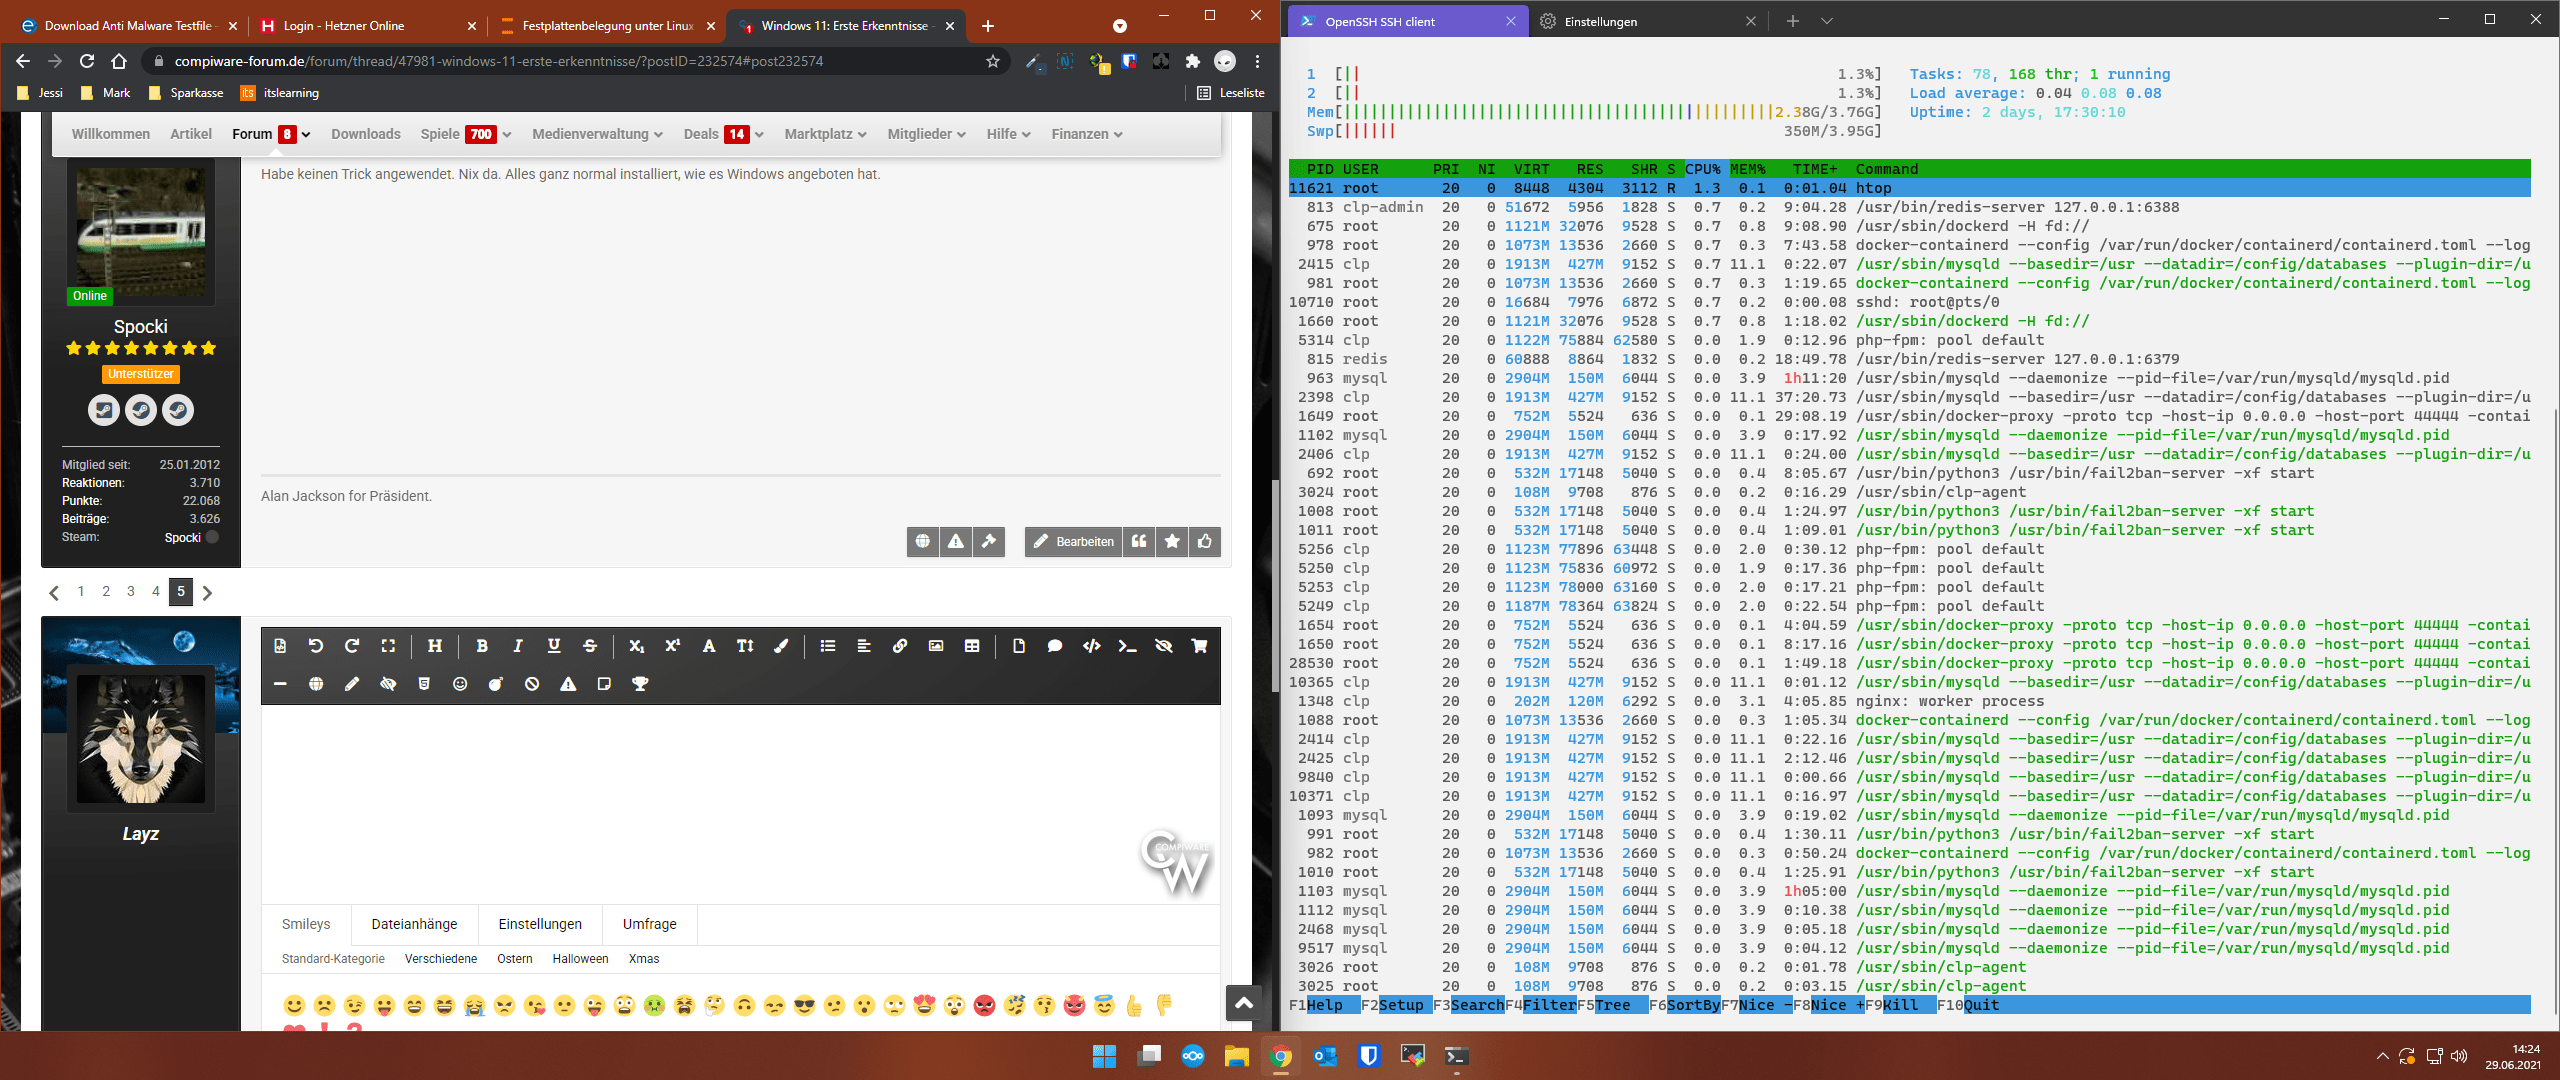This screenshot has width=2560, height=1080.
Task: Insert a quote with the speech bubble icon
Action: tap(1055, 646)
